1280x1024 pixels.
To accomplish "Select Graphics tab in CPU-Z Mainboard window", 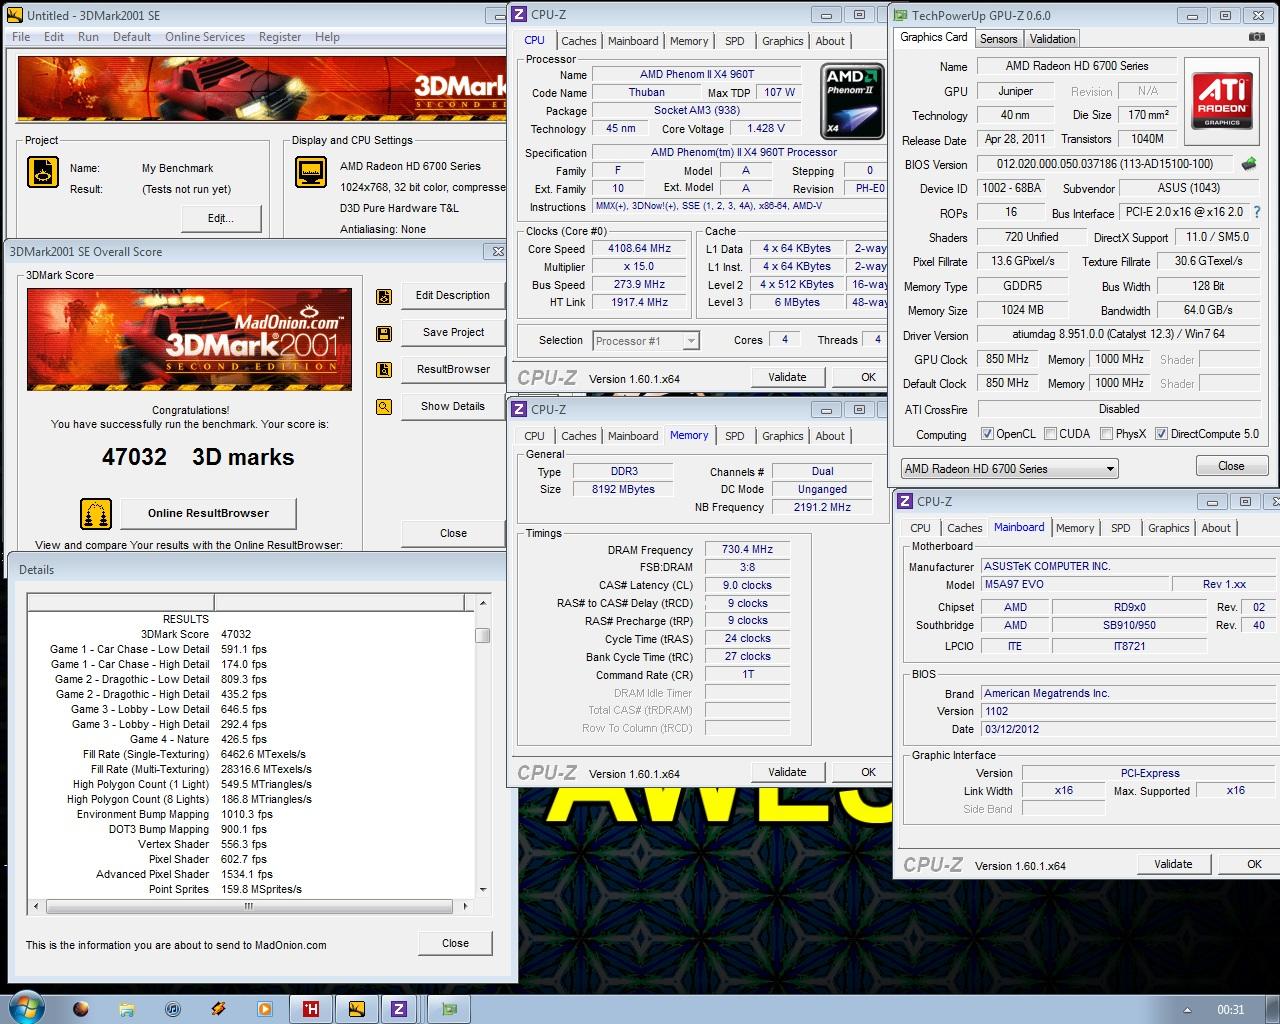I will (x=1168, y=528).
